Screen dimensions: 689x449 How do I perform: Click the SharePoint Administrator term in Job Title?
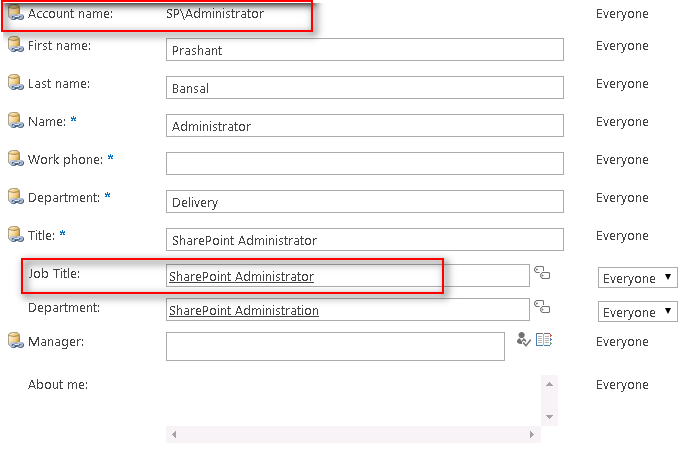click(241, 277)
